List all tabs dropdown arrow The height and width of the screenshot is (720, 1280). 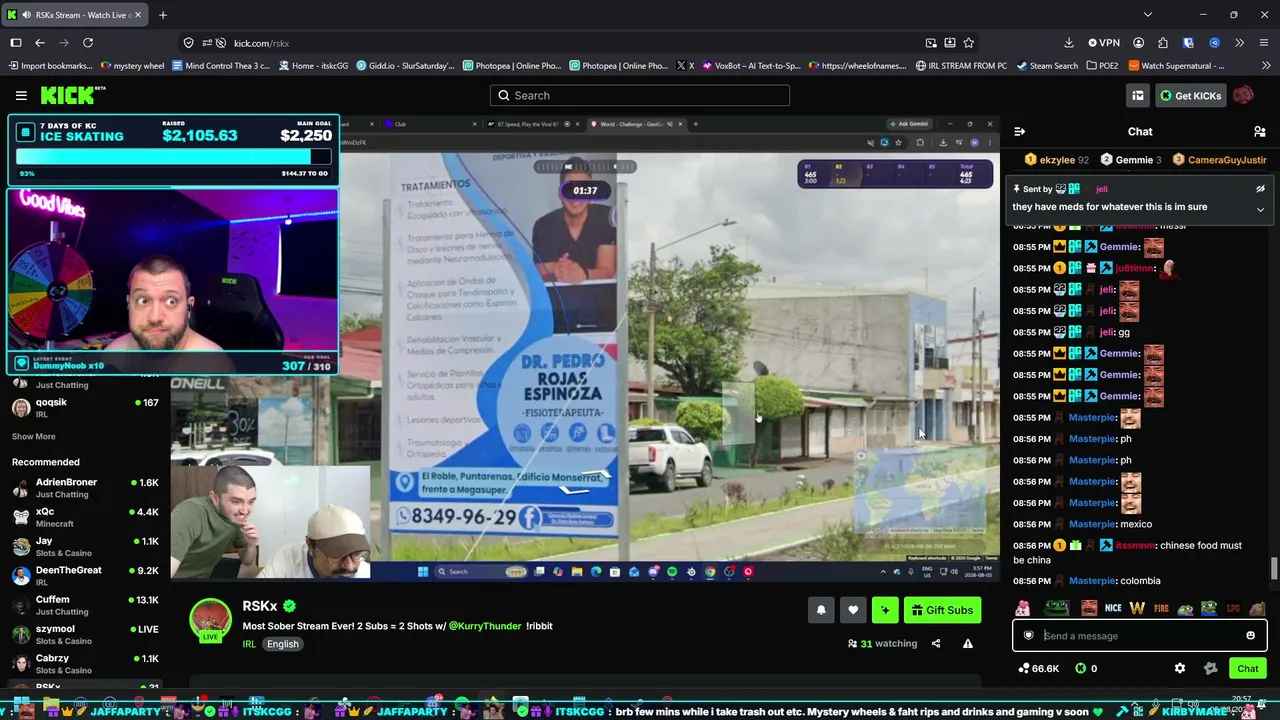pos(1147,15)
